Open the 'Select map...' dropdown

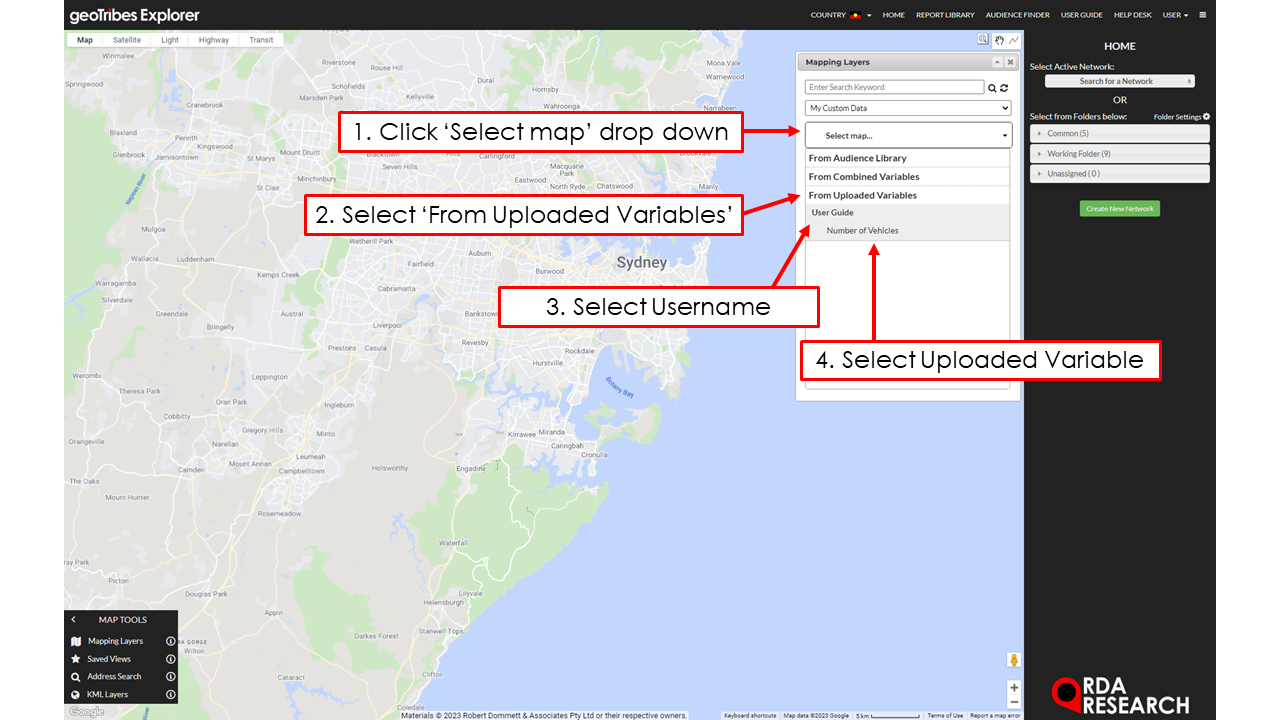908,135
